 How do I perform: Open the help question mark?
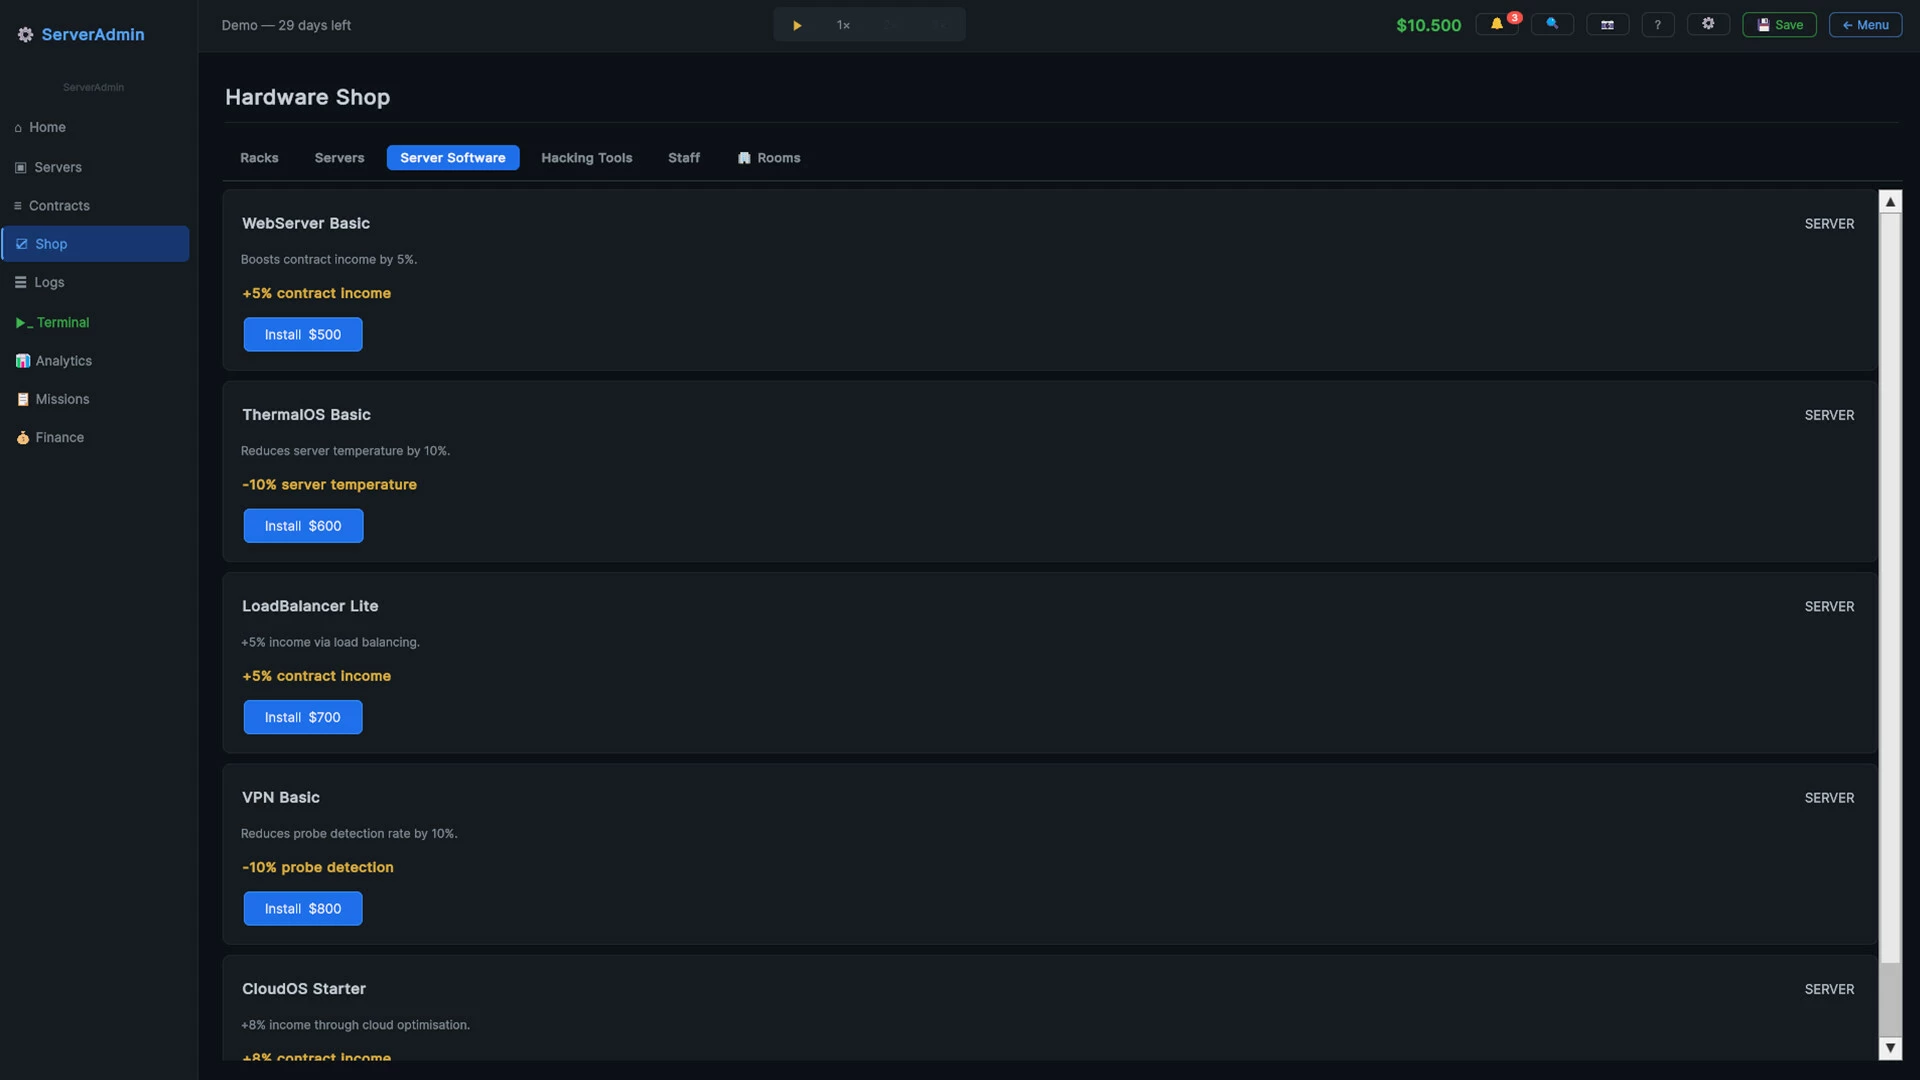[x=1658, y=25]
